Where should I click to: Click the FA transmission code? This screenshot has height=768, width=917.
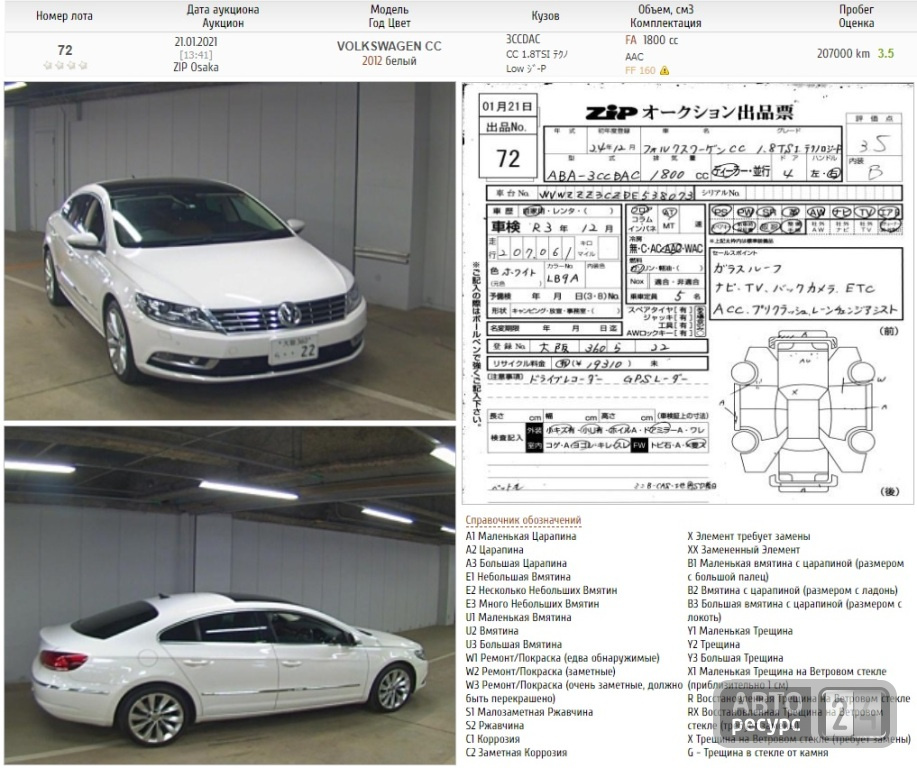pyautogui.click(x=631, y=40)
